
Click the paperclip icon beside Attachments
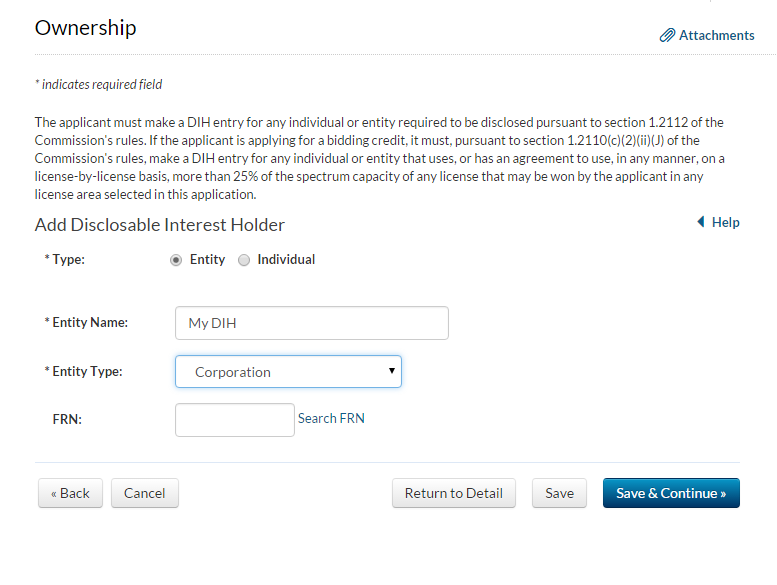pos(667,36)
